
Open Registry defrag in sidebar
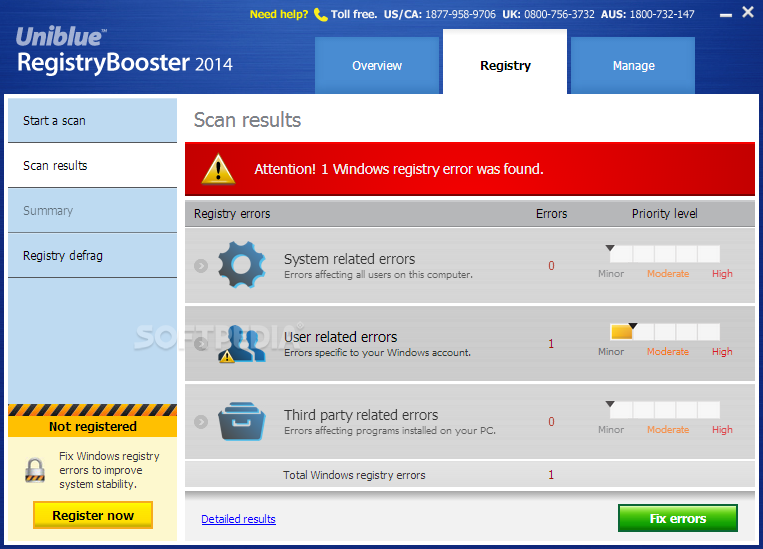click(x=92, y=256)
